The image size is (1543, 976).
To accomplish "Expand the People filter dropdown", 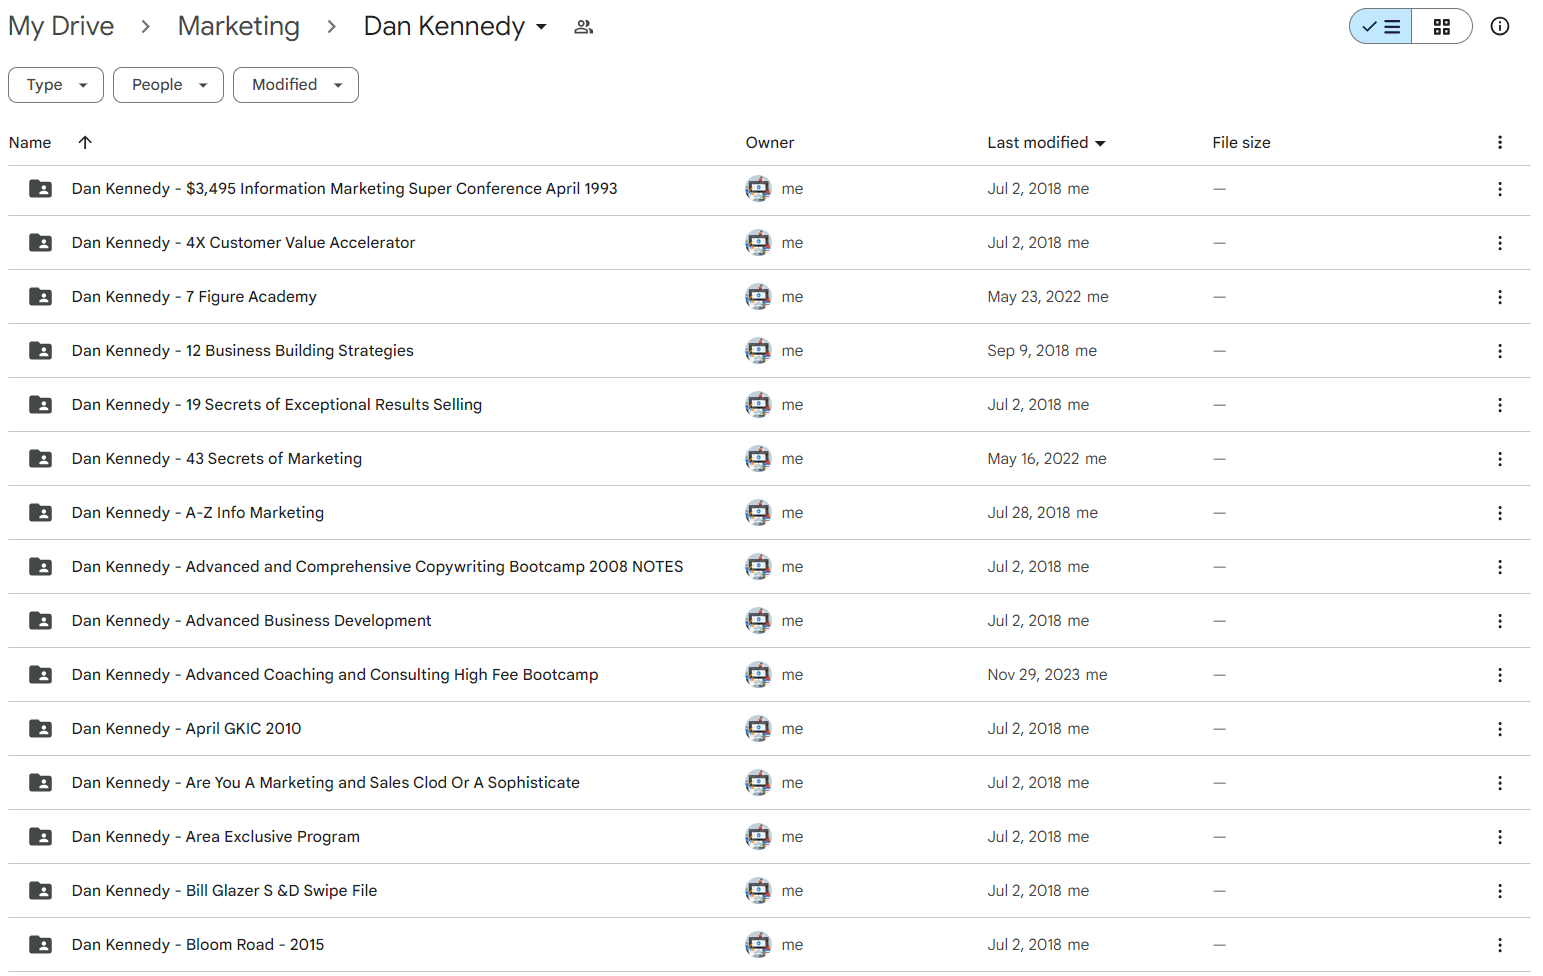I will click(168, 85).
